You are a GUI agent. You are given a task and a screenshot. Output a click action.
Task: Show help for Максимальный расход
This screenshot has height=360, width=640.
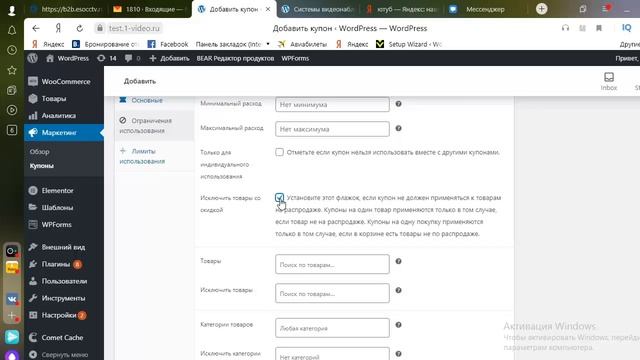[398, 128]
